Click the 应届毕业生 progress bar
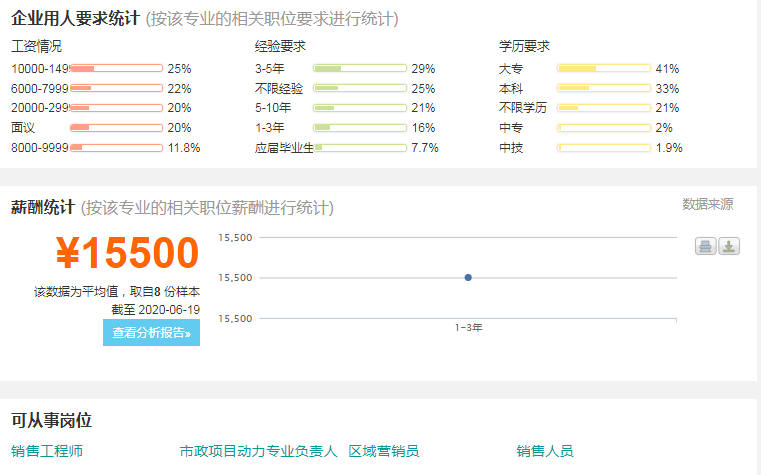Image resolution: width=761 pixels, height=475 pixels. click(x=360, y=147)
